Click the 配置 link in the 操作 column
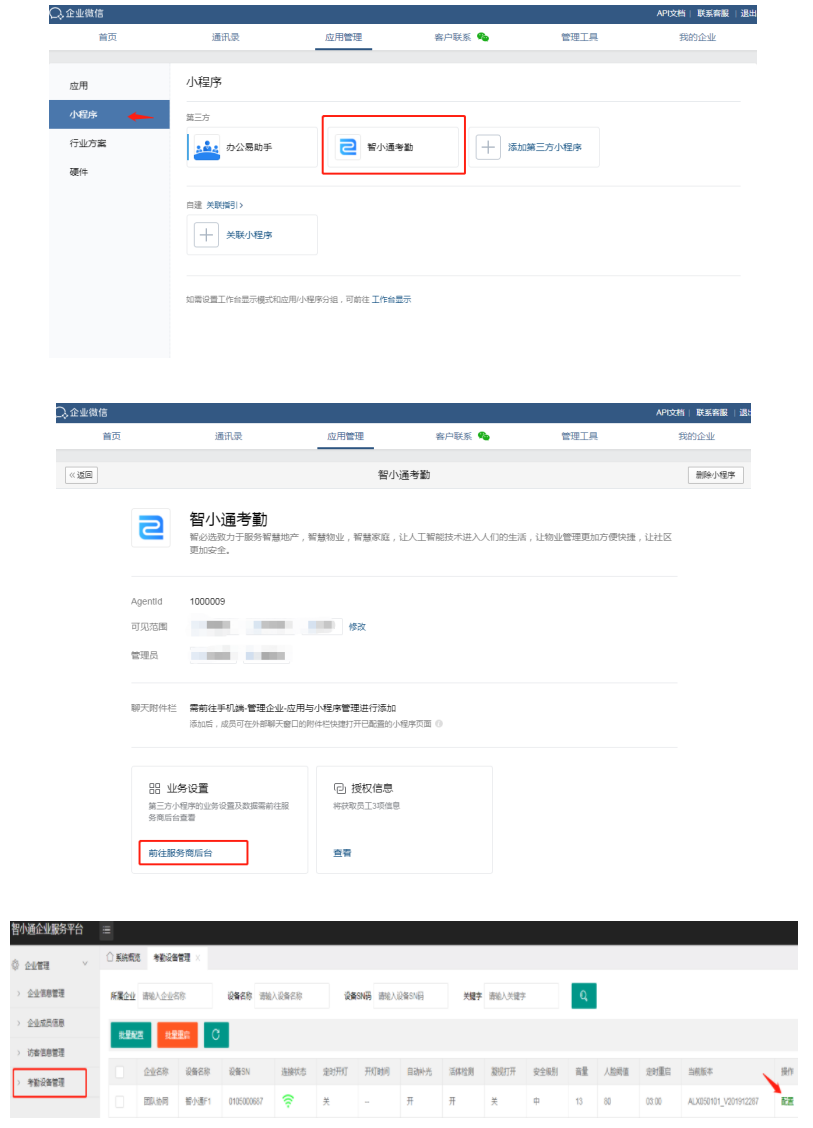The width and height of the screenshot is (813, 1128). coord(787,1101)
